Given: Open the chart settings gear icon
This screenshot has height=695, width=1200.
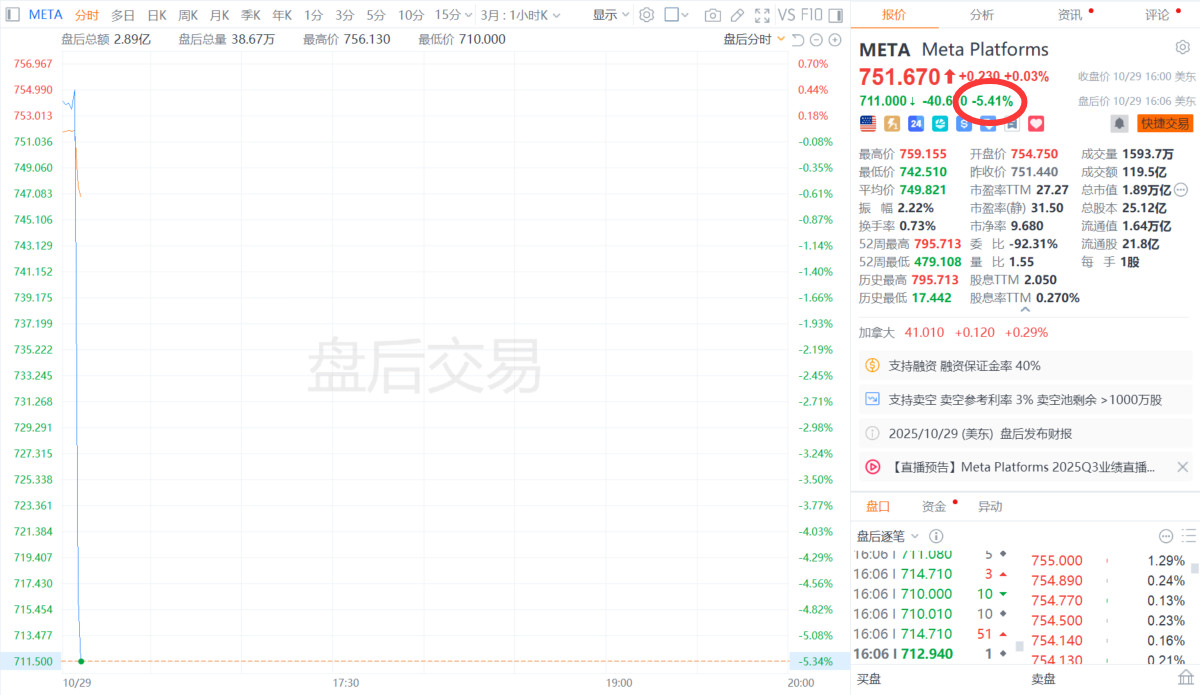Looking at the screenshot, I should (x=646, y=15).
